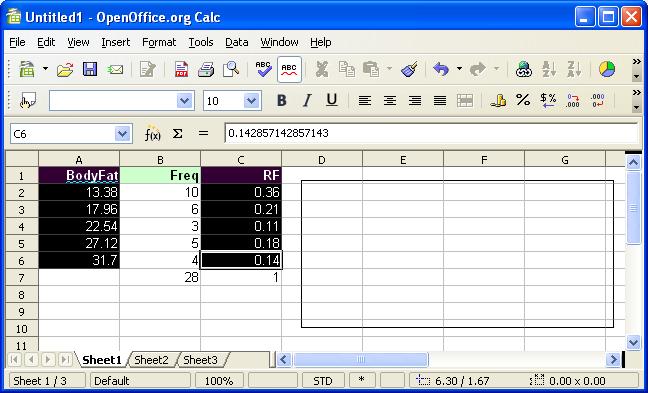This screenshot has height=393, width=648.
Task: Expand the font size dropdown
Action: coord(251,100)
